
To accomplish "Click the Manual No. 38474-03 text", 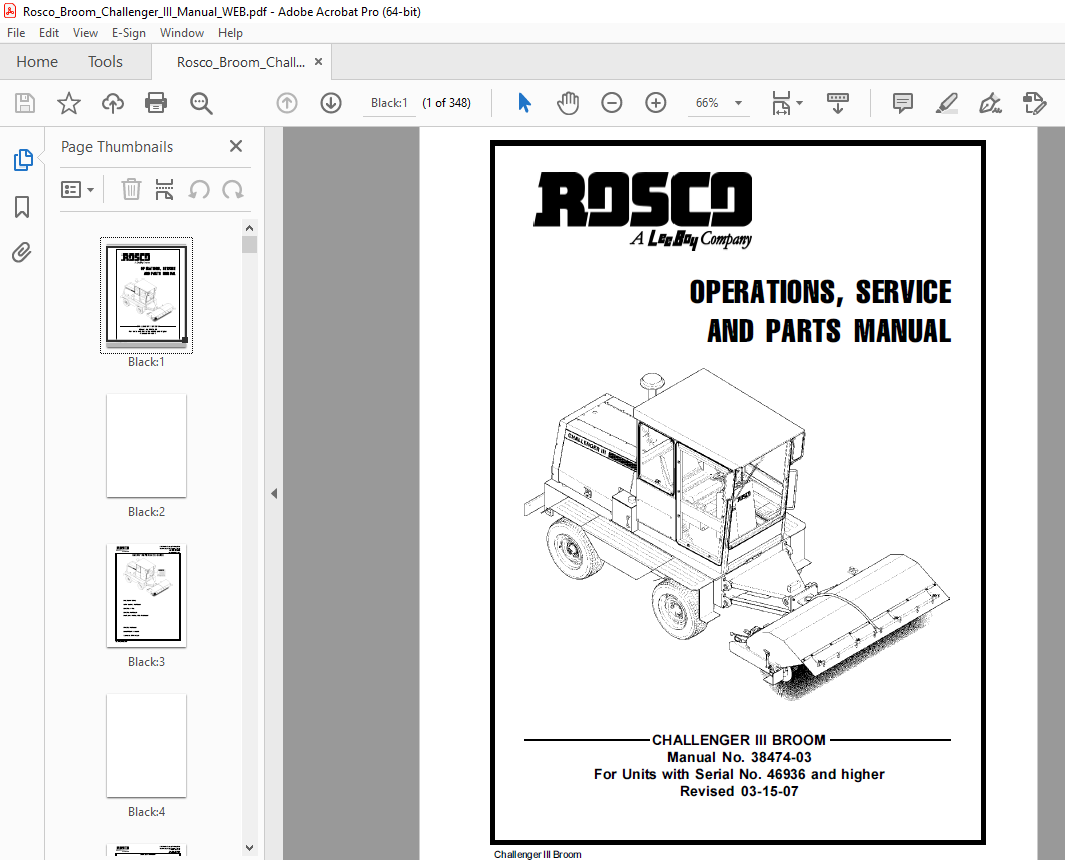I will tap(739, 757).
